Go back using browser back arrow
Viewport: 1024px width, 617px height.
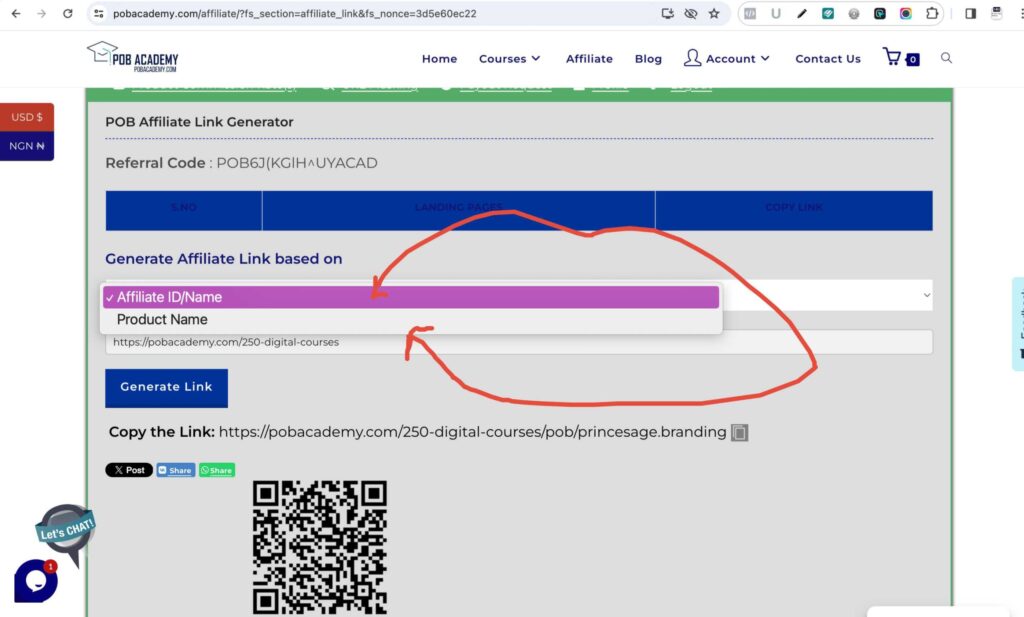point(16,13)
